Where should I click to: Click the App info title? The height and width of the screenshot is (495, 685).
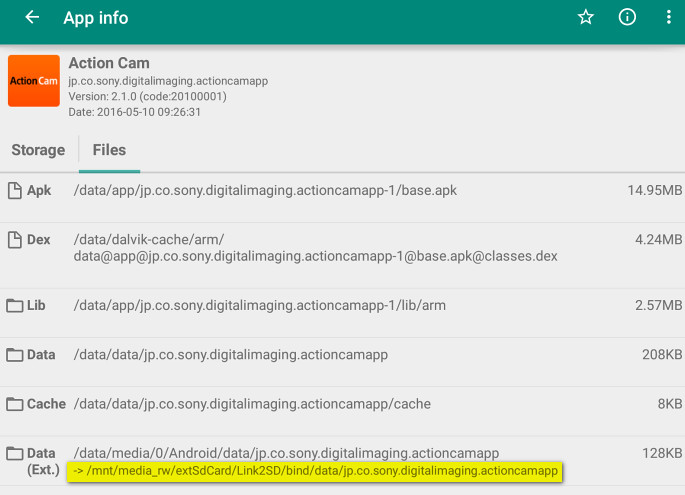point(96,18)
